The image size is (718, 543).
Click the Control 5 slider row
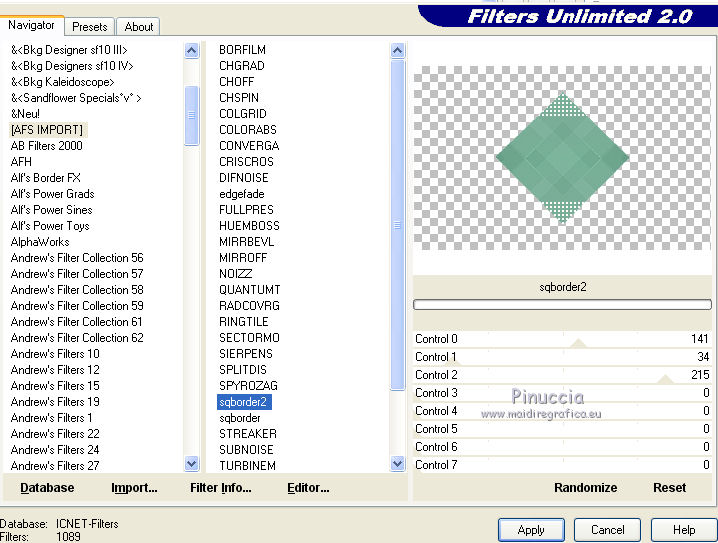562,429
